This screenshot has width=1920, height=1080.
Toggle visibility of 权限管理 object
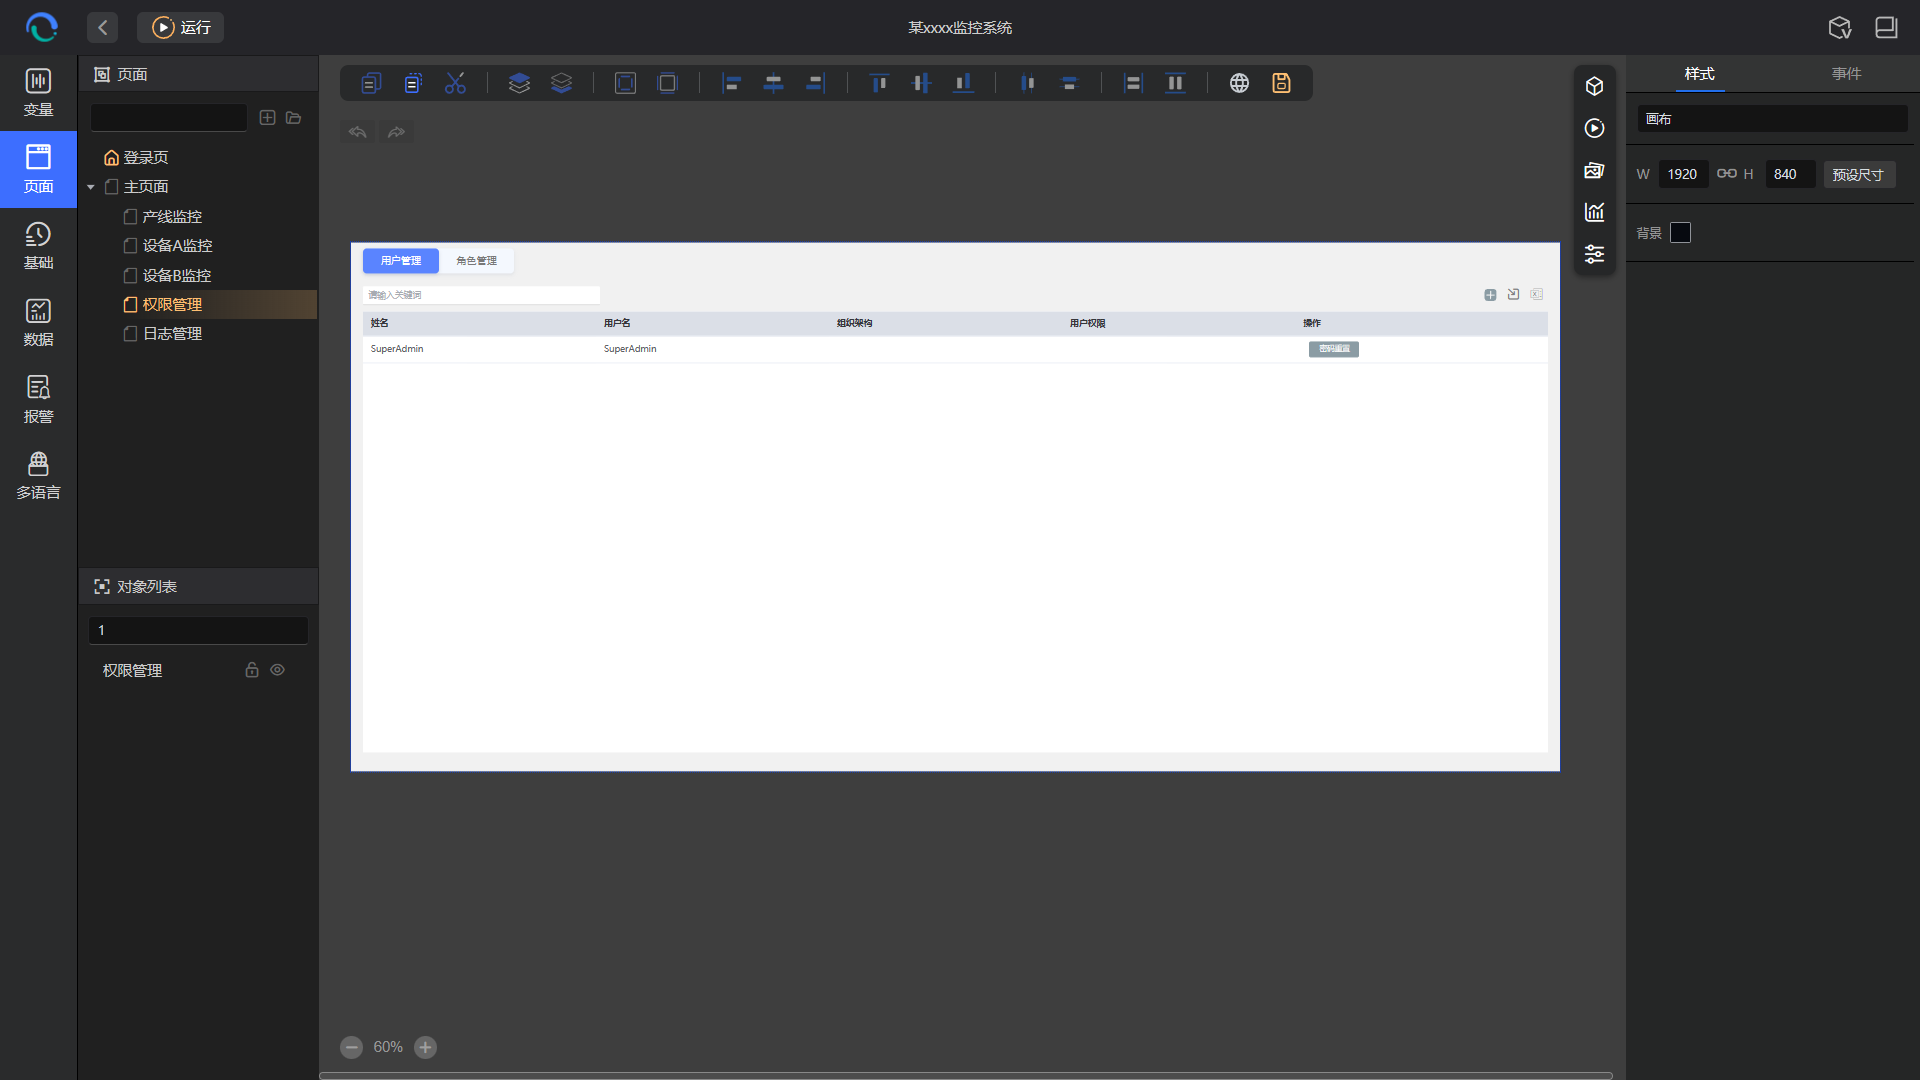pyautogui.click(x=278, y=670)
